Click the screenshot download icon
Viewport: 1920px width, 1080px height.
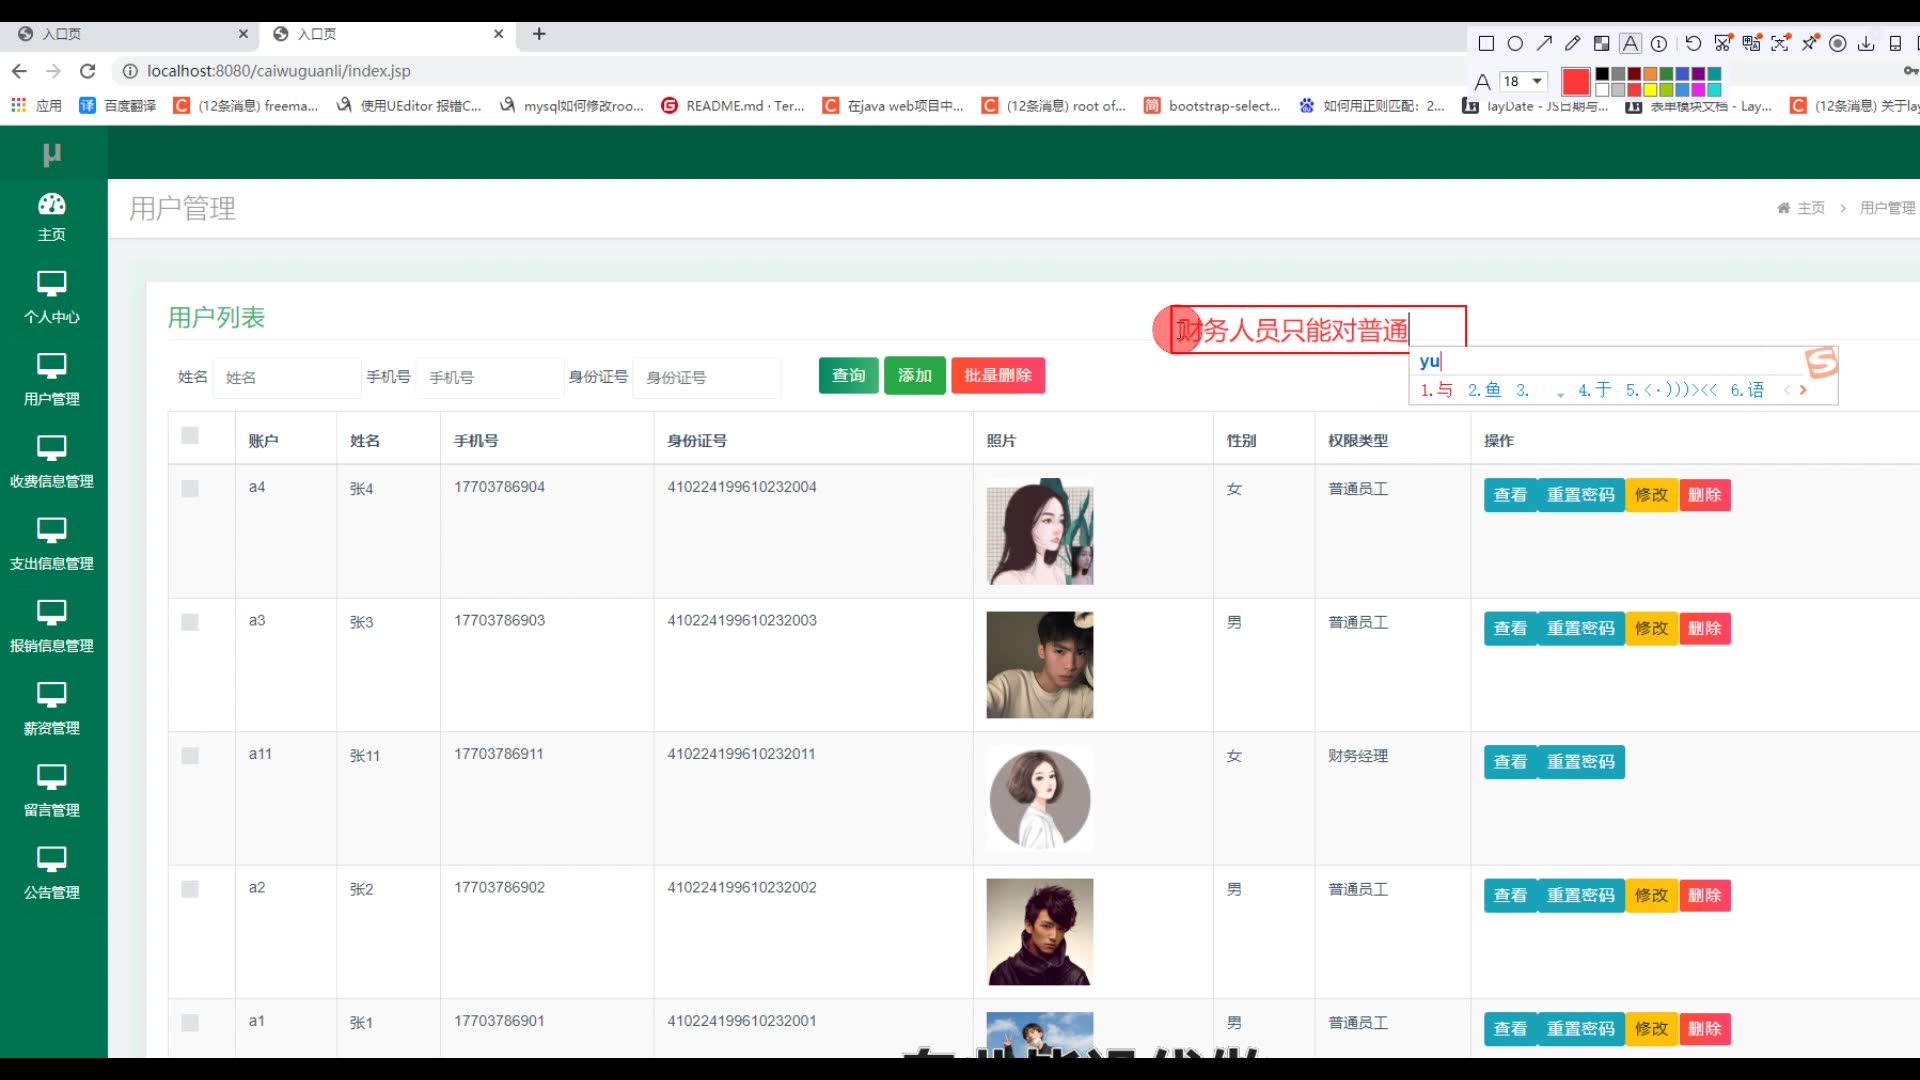tap(1866, 43)
